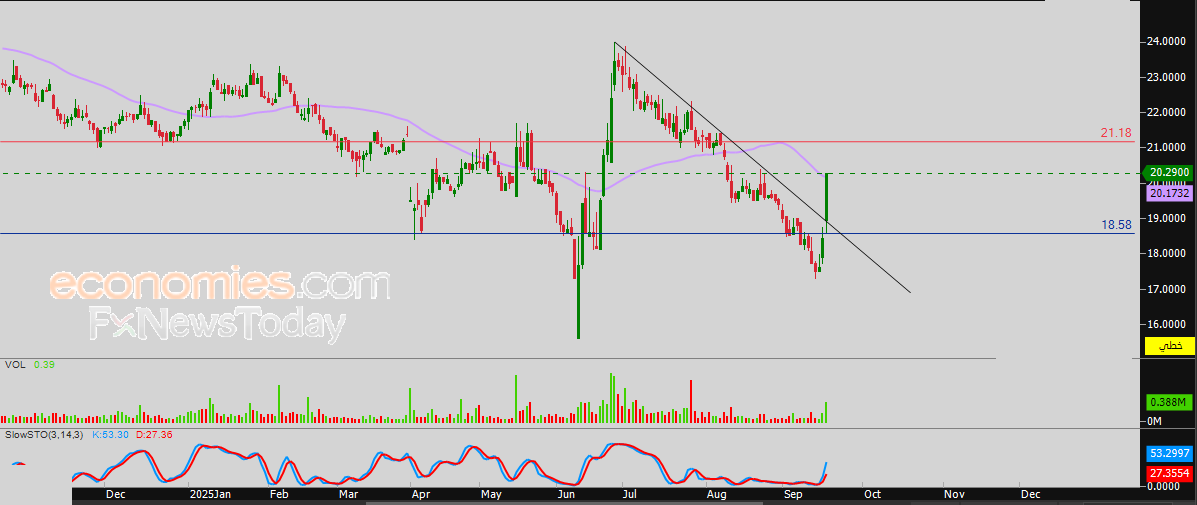Click the Feb label on the time axis

pos(279,494)
